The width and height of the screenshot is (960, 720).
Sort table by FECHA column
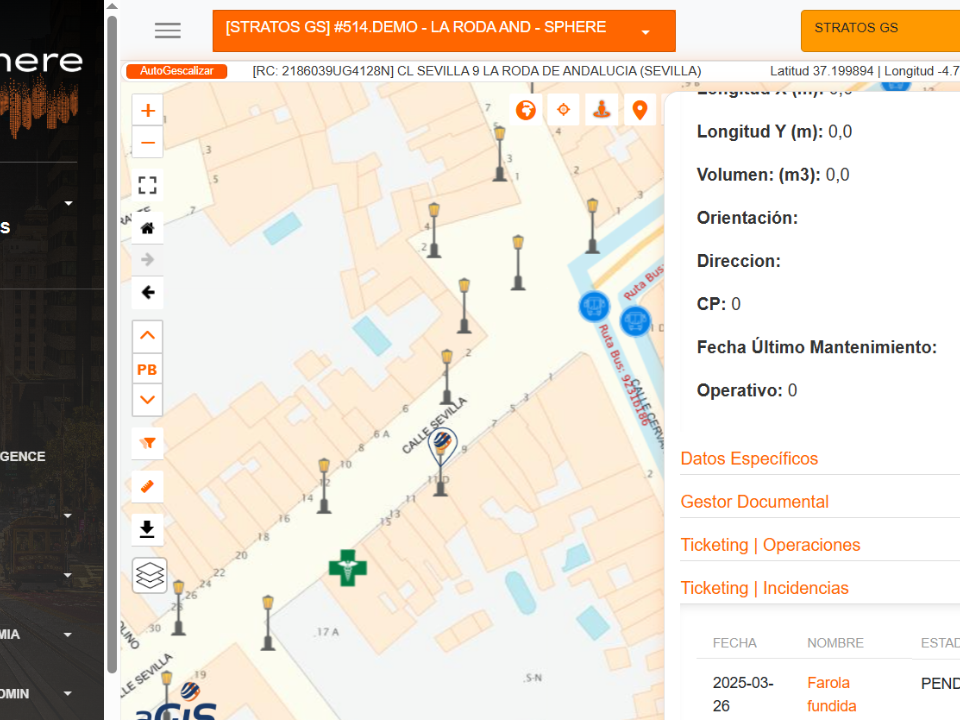(x=734, y=643)
